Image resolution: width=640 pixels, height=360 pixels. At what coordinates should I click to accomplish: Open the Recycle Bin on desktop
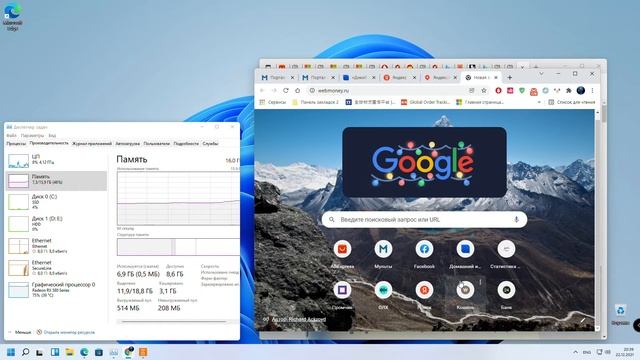620,314
